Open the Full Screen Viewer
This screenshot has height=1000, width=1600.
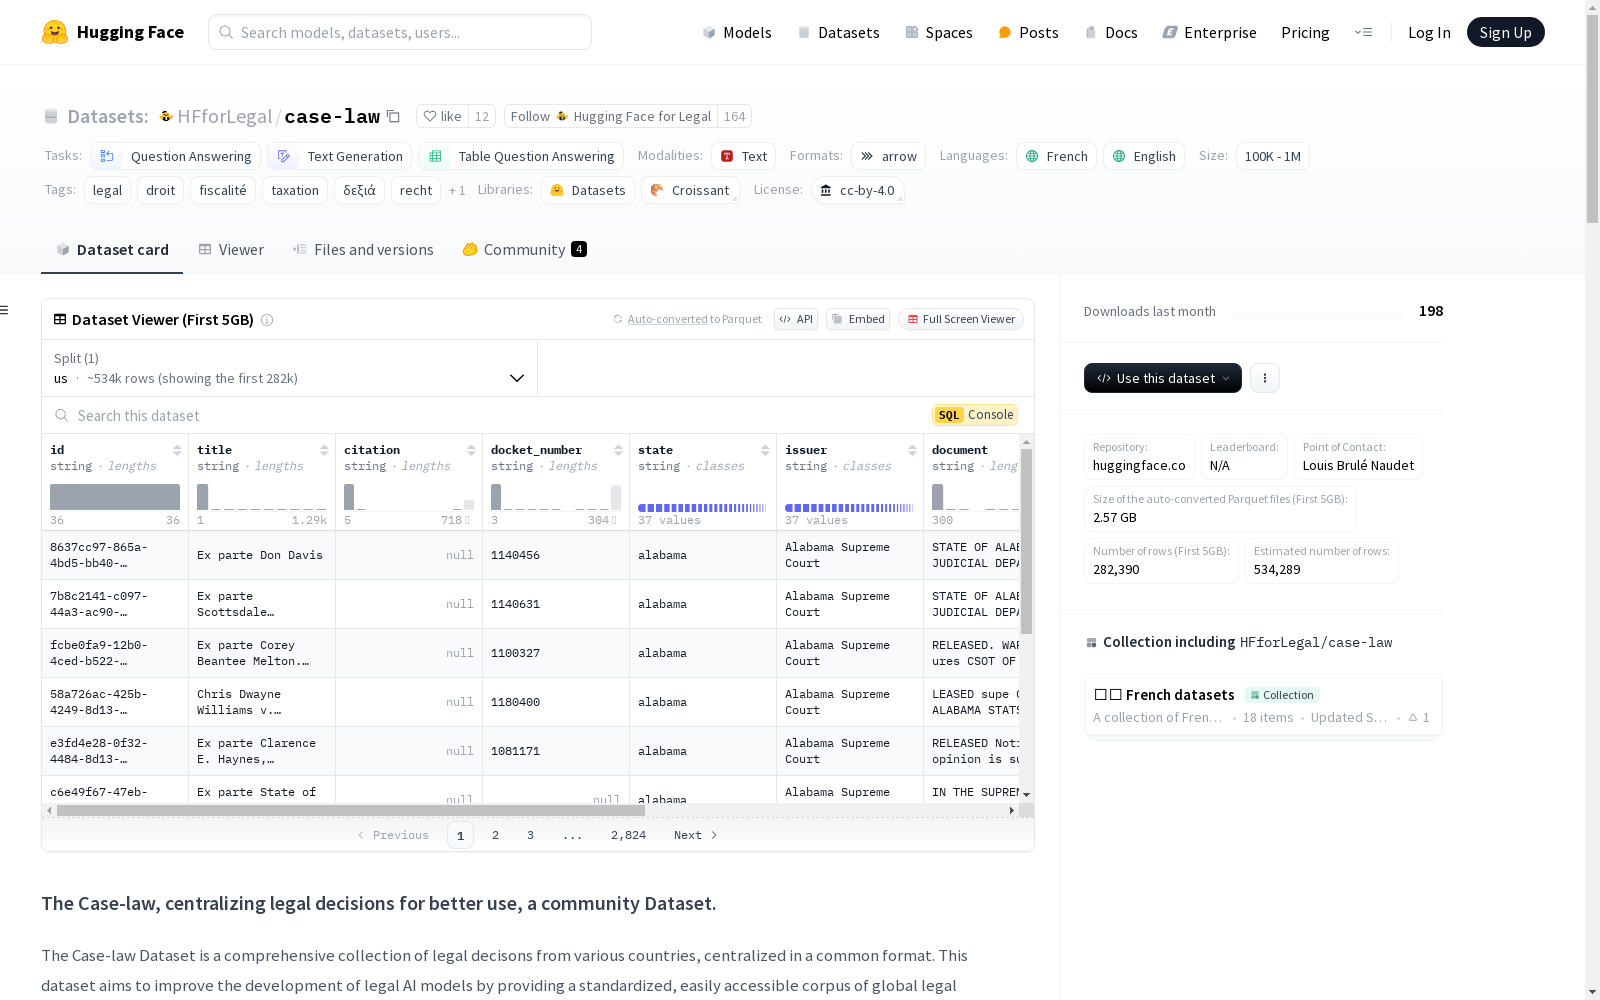(x=960, y=319)
